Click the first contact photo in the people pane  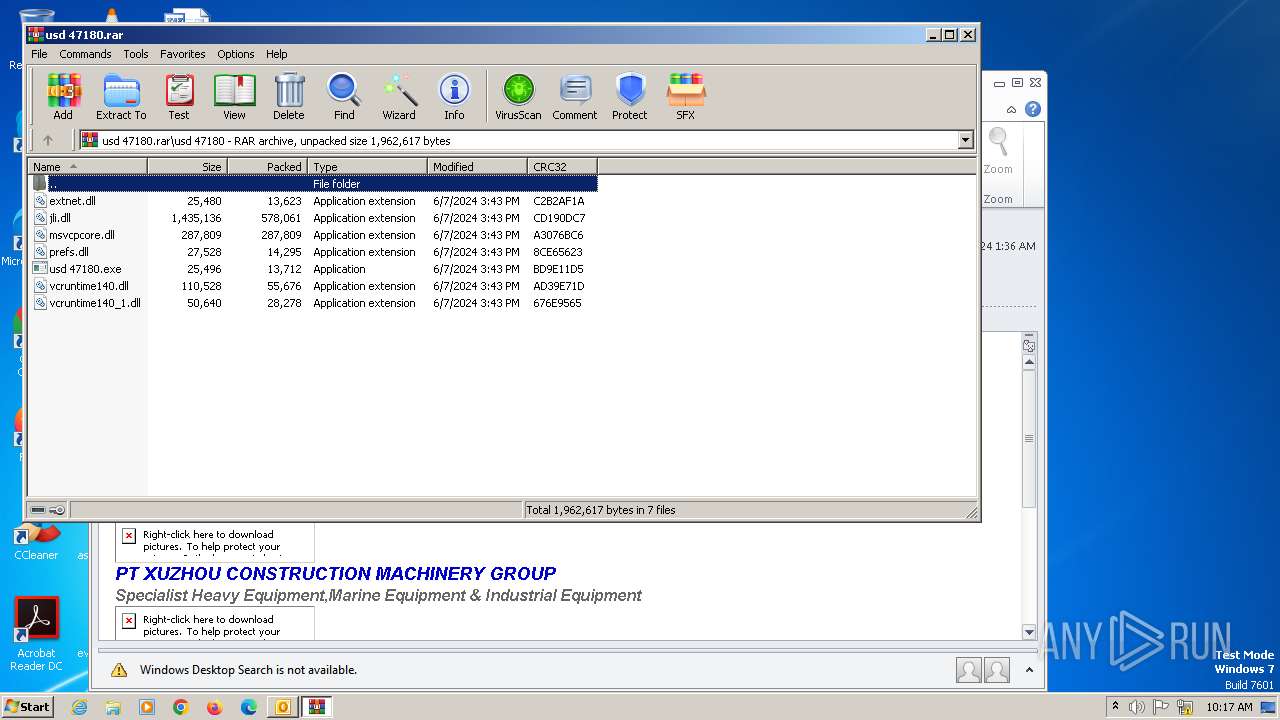(968, 670)
